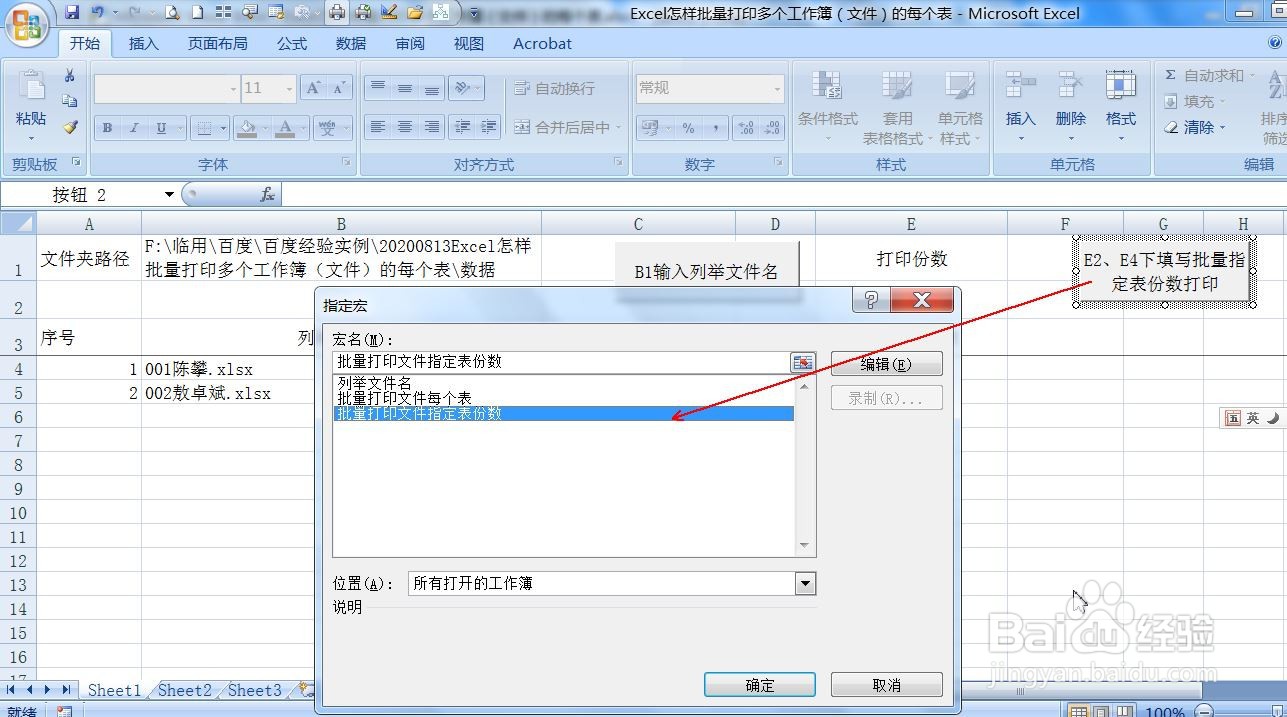The width and height of the screenshot is (1287, 717).
Task: Switch to the 视图 ribbon tab
Action: tap(469, 43)
